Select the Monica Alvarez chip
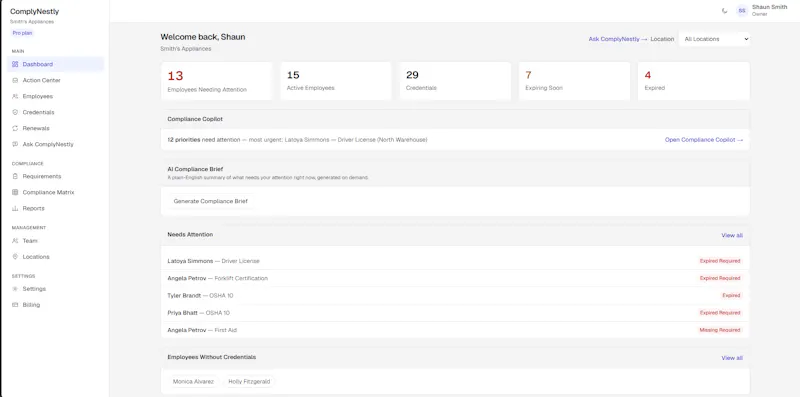The image size is (800, 397). click(x=193, y=381)
